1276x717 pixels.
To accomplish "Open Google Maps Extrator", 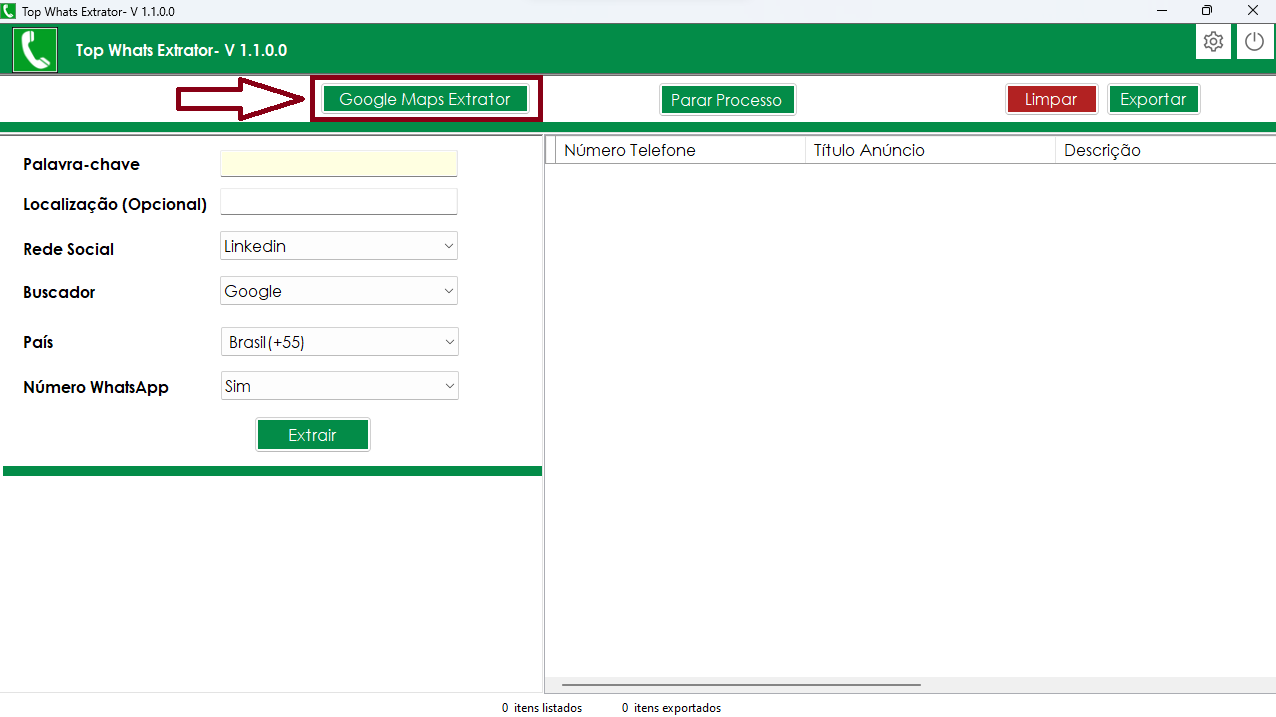I will [x=425, y=99].
